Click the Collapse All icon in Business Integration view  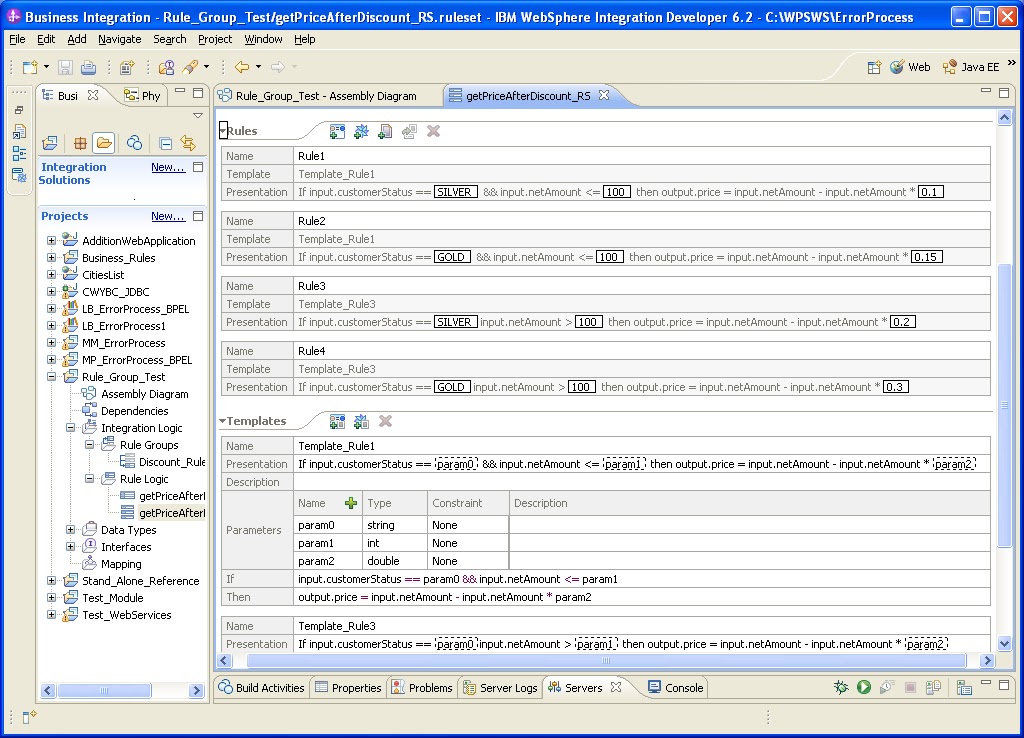[166, 143]
